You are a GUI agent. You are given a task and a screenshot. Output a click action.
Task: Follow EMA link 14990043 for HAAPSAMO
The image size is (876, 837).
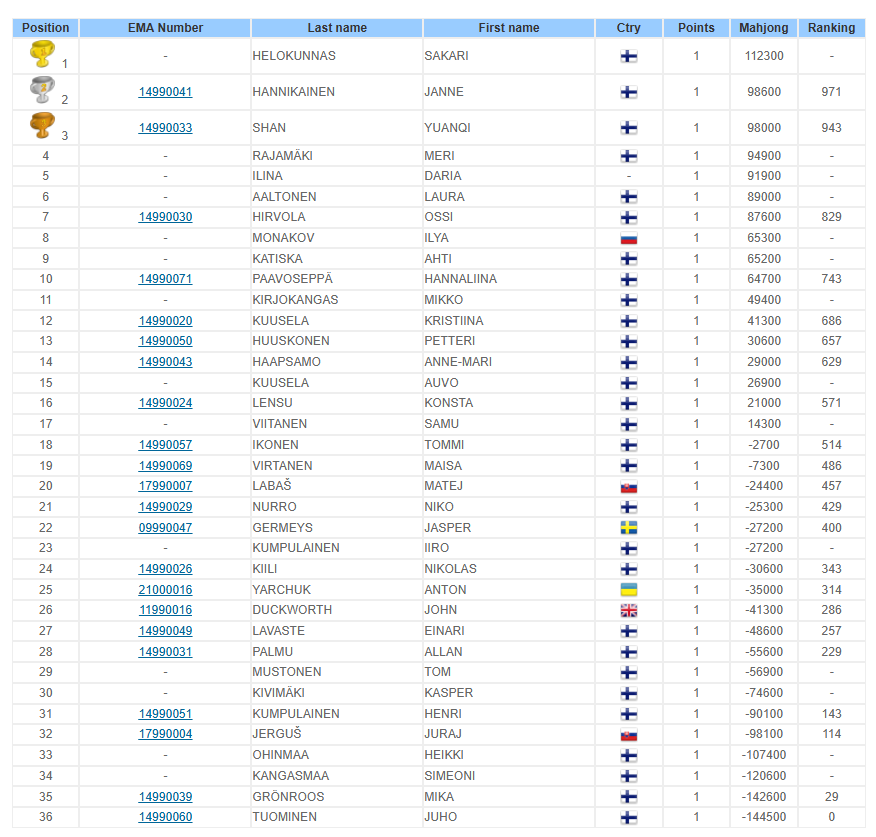coord(165,362)
